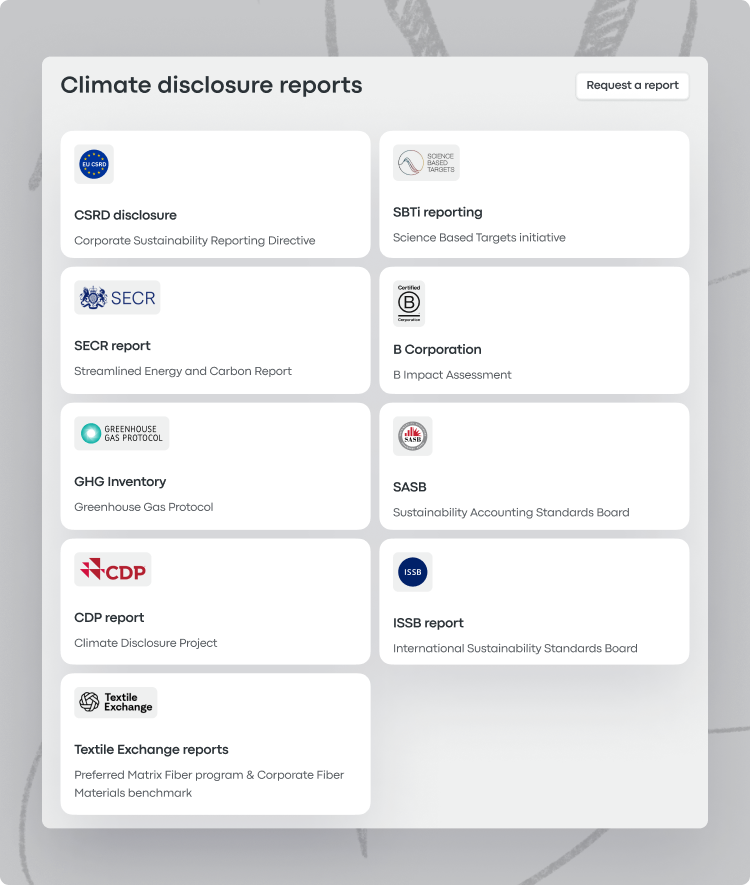Open the ISSB report title
Viewport: 750px width, 885px height.
point(428,623)
